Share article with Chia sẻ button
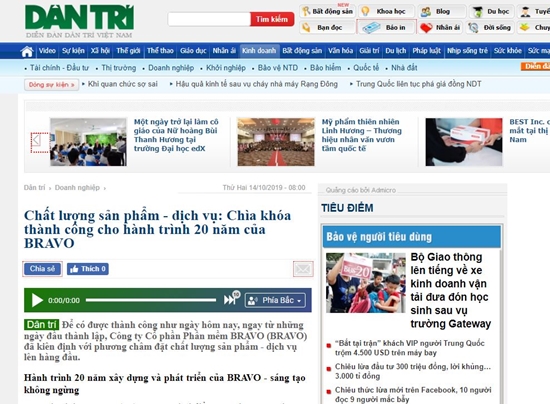 tap(42, 269)
